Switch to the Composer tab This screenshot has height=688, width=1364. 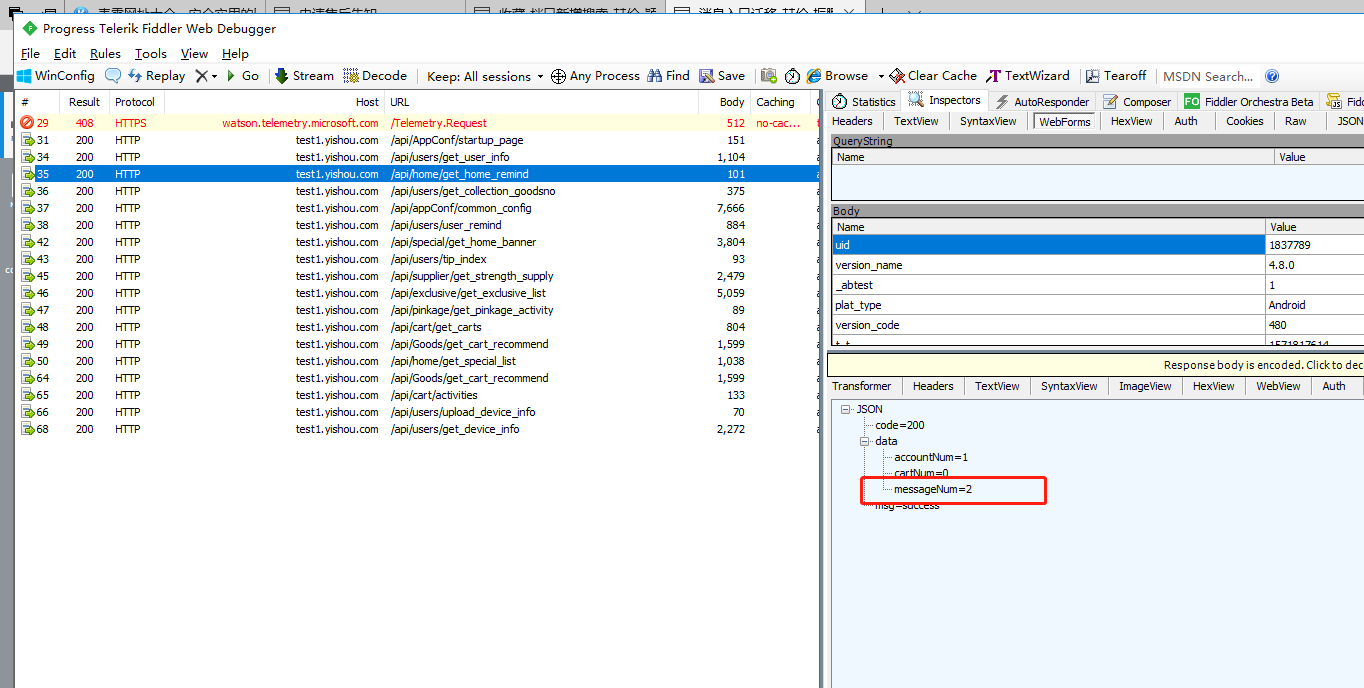click(1137, 101)
